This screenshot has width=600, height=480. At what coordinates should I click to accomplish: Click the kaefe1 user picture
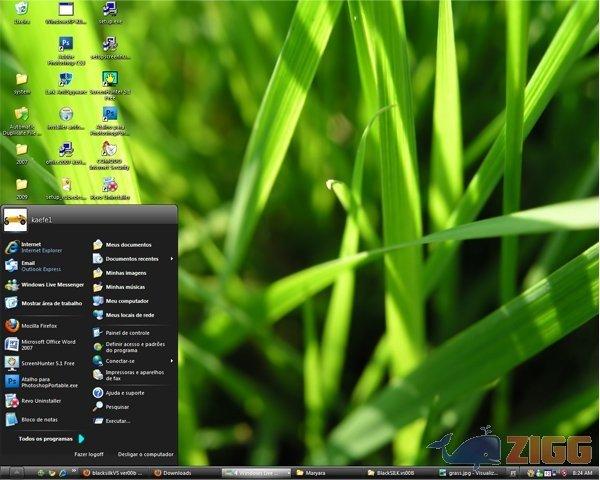[15, 217]
